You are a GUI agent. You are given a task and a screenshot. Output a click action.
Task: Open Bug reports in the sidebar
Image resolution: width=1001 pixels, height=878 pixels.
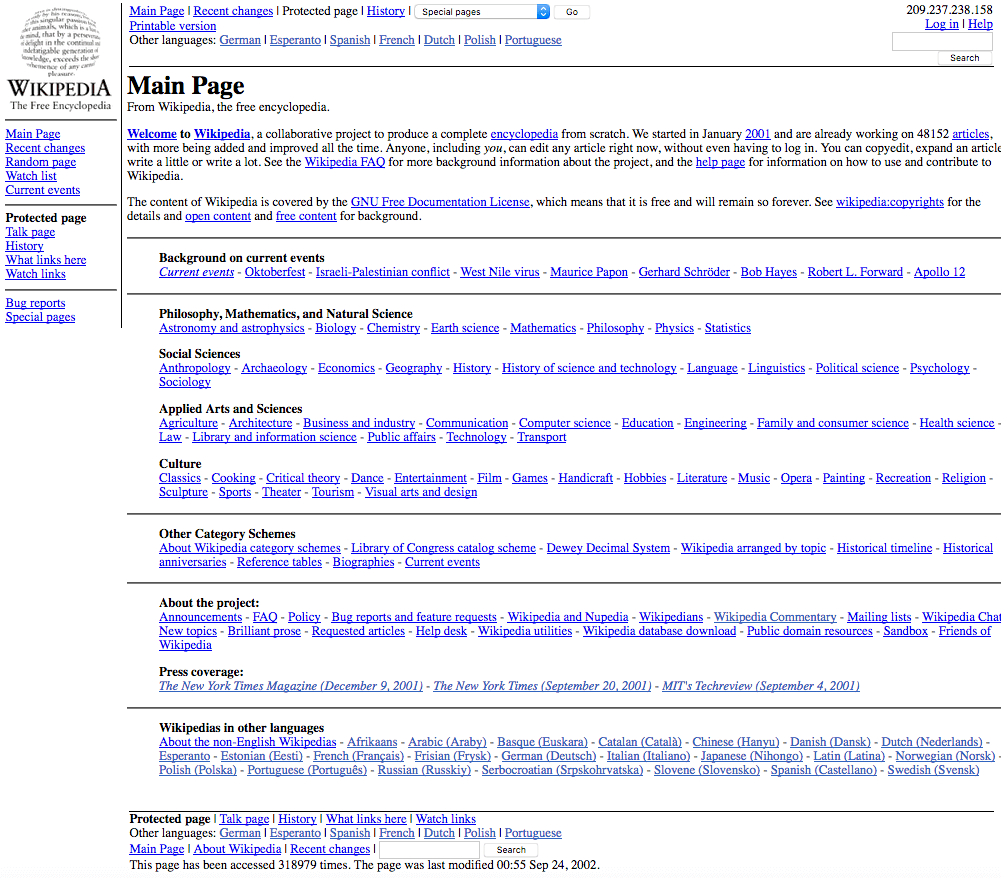pyautogui.click(x=35, y=303)
